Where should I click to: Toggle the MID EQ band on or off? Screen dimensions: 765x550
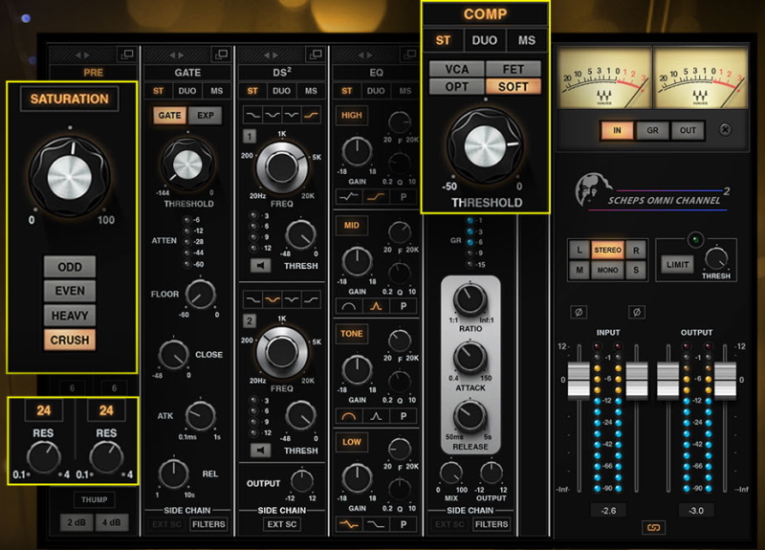click(x=352, y=225)
